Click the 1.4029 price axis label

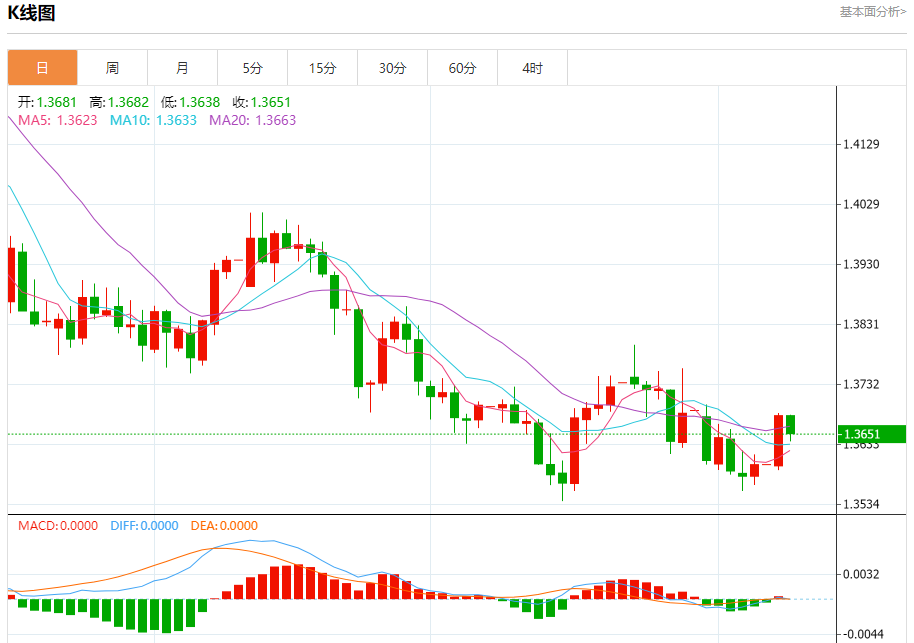pos(861,204)
